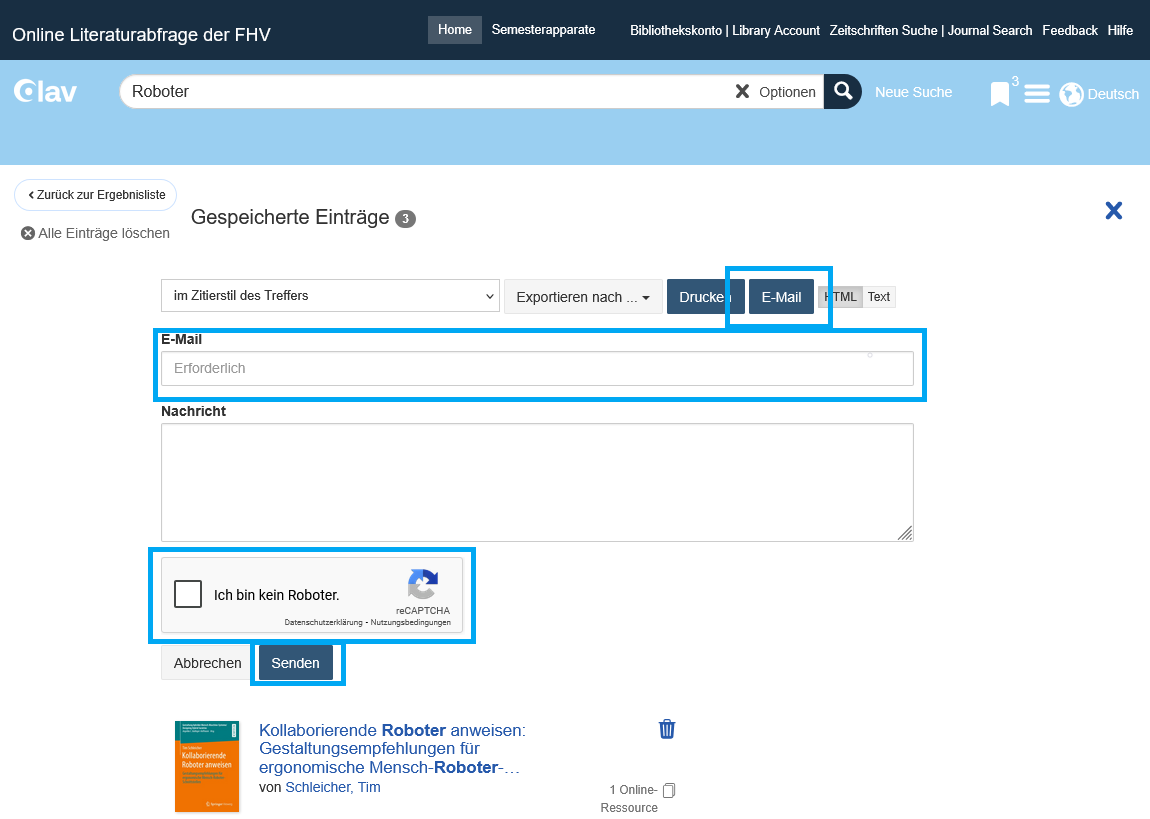Viewport: 1150px width, 819px height.
Task: Click the olav logo
Action: point(46,92)
